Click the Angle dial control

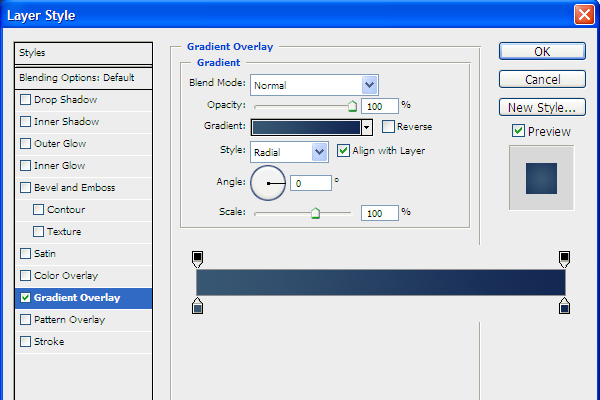tap(268, 183)
